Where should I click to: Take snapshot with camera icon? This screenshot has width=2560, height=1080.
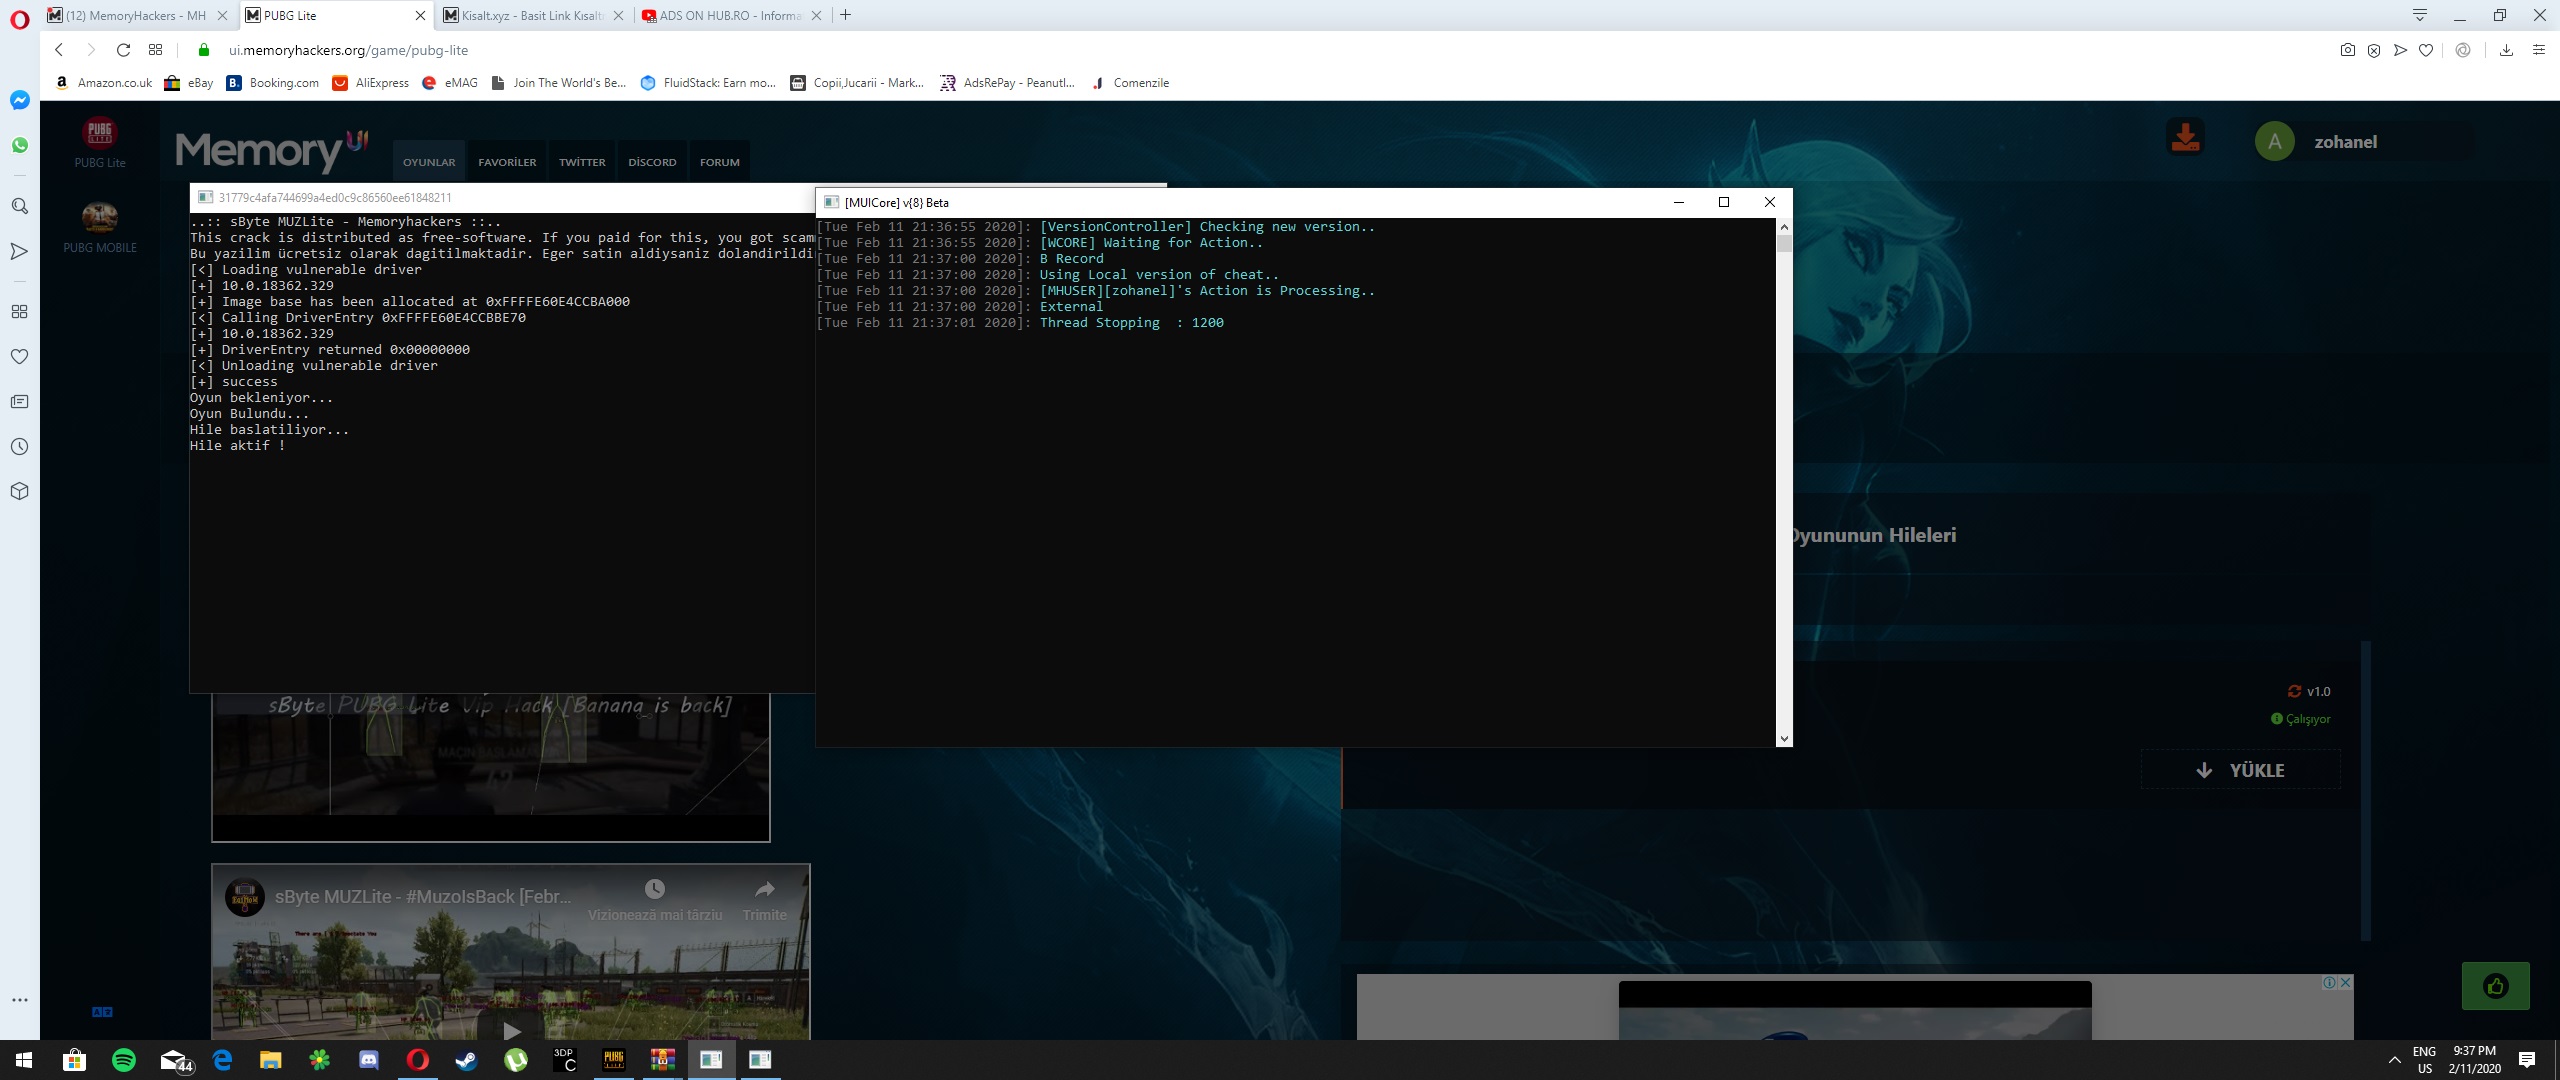[2347, 50]
